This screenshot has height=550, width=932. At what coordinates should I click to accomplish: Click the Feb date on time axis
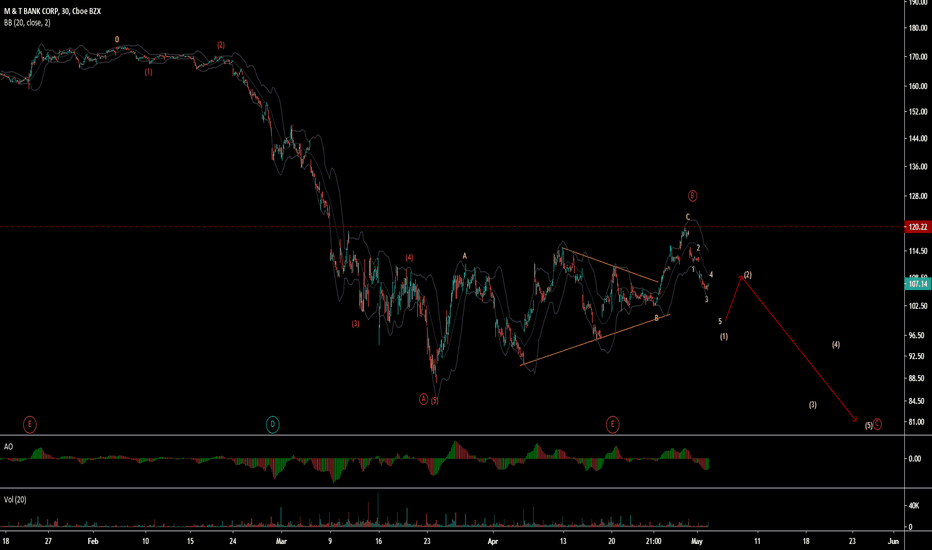tap(93, 542)
